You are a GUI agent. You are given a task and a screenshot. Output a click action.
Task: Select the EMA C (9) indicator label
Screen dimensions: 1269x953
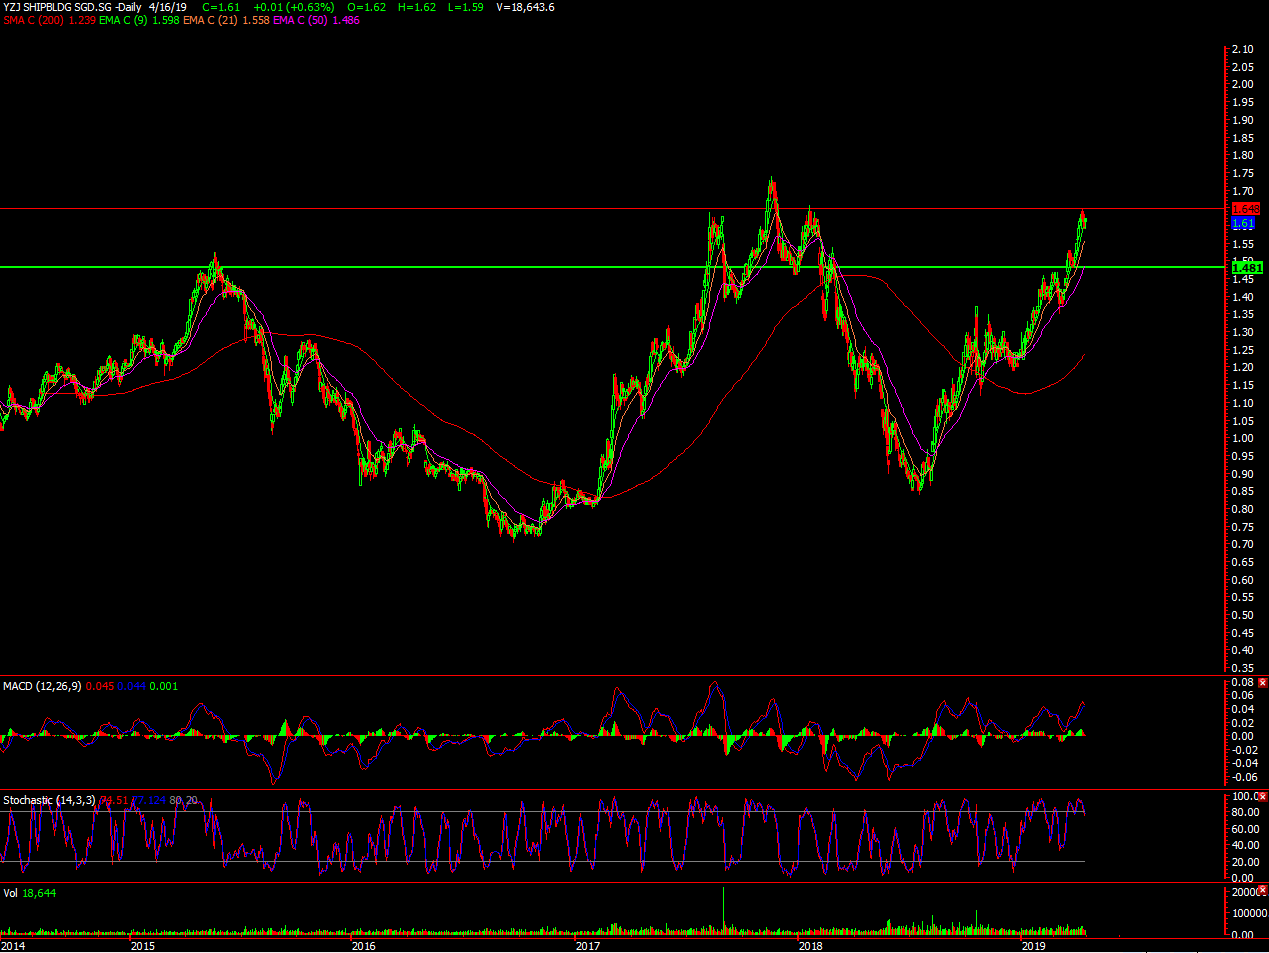point(124,20)
